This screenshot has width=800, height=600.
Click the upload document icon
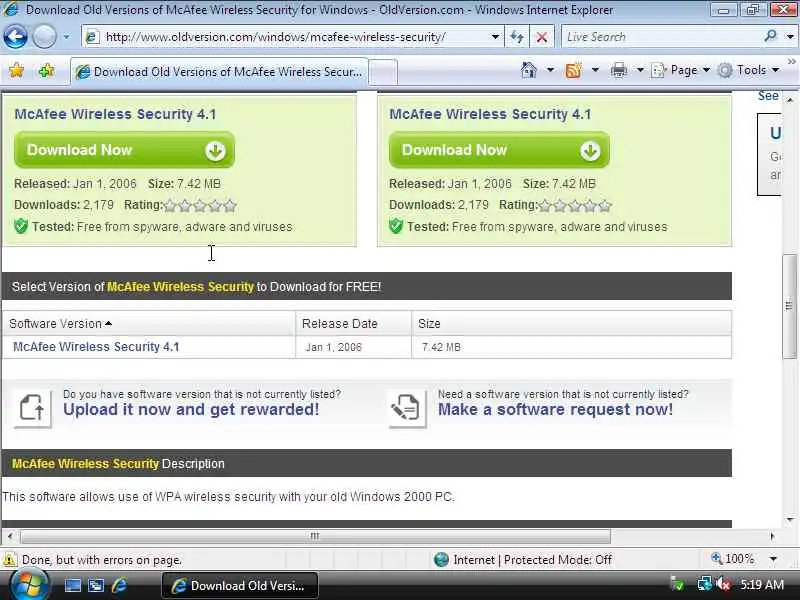(32, 408)
